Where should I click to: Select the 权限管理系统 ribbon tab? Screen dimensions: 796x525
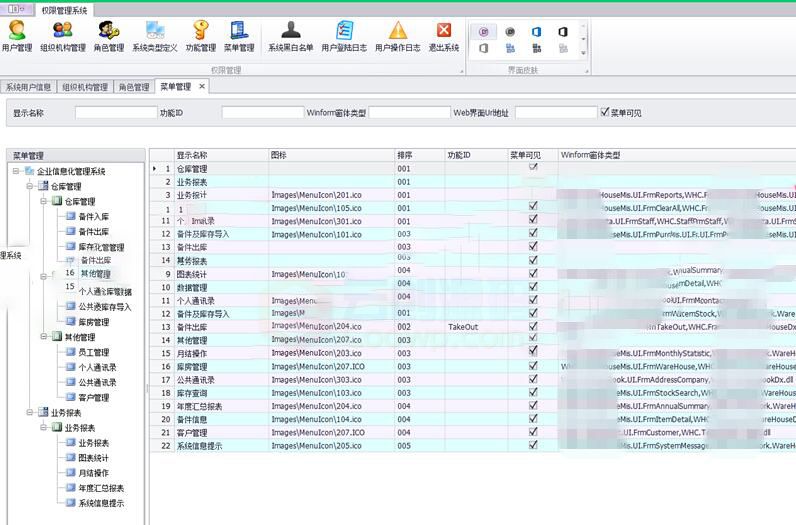point(64,10)
